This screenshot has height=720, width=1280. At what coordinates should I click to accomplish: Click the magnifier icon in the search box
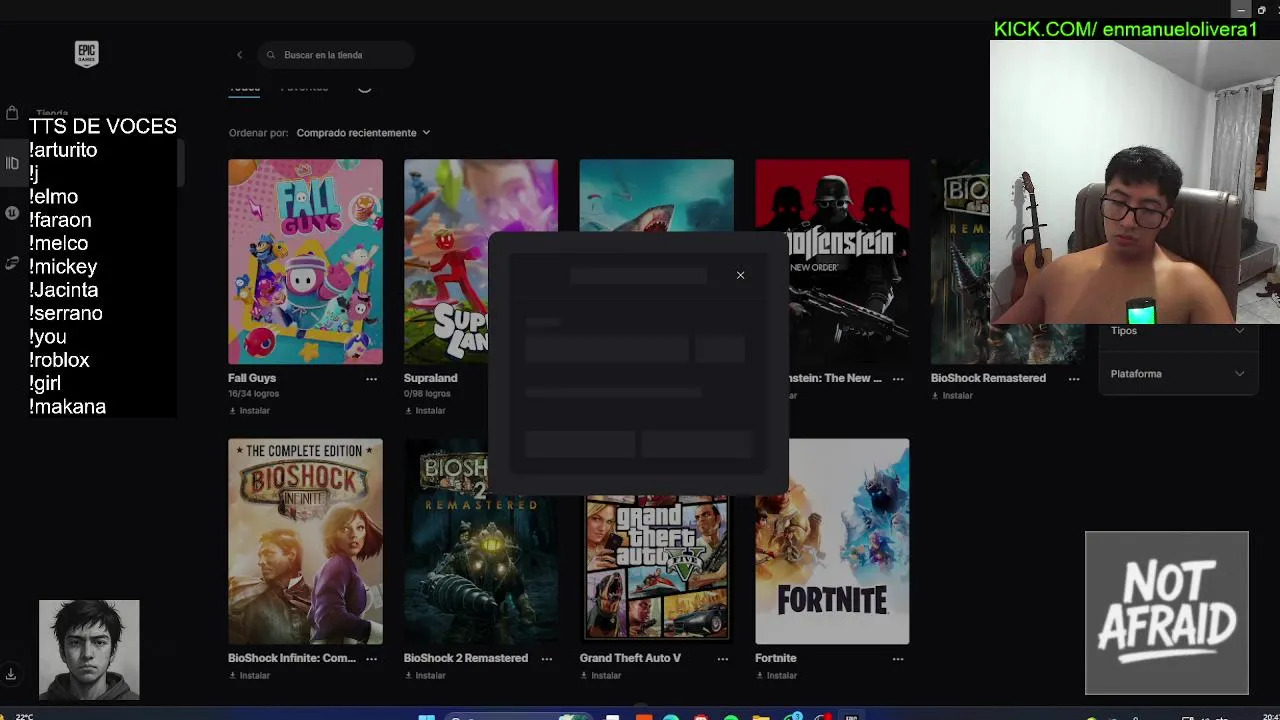[271, 55]
